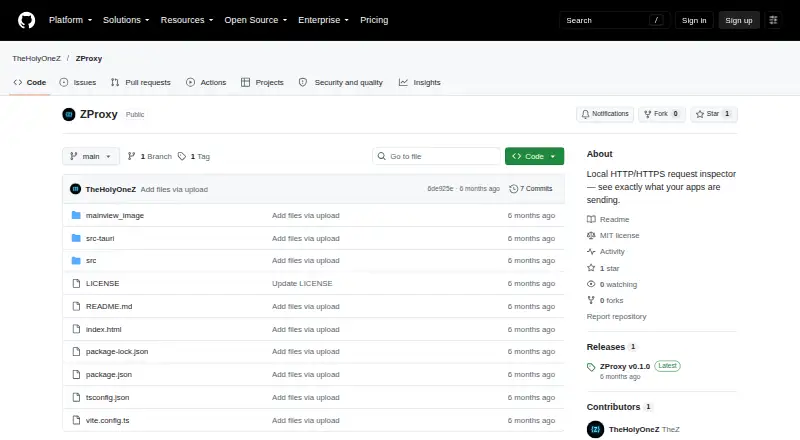
Task: Select the LICENSE file icon
Action: tap(76, 283)
